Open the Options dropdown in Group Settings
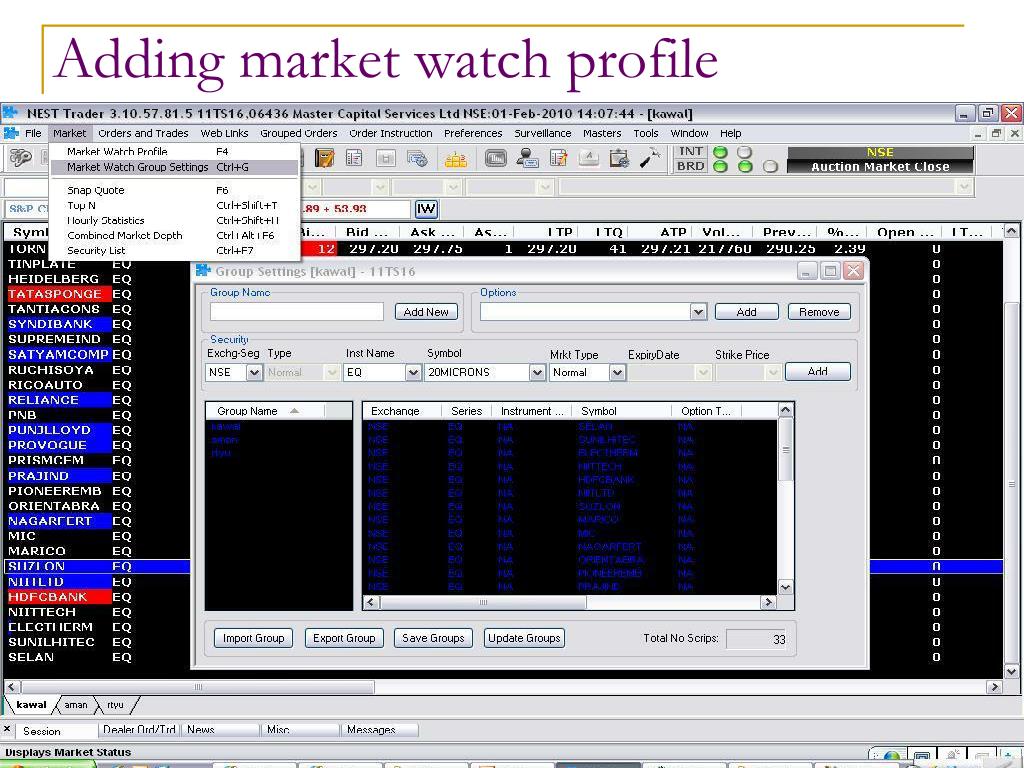The height and width of the screenshot is (768, 1024). click(x=698, y=312)
